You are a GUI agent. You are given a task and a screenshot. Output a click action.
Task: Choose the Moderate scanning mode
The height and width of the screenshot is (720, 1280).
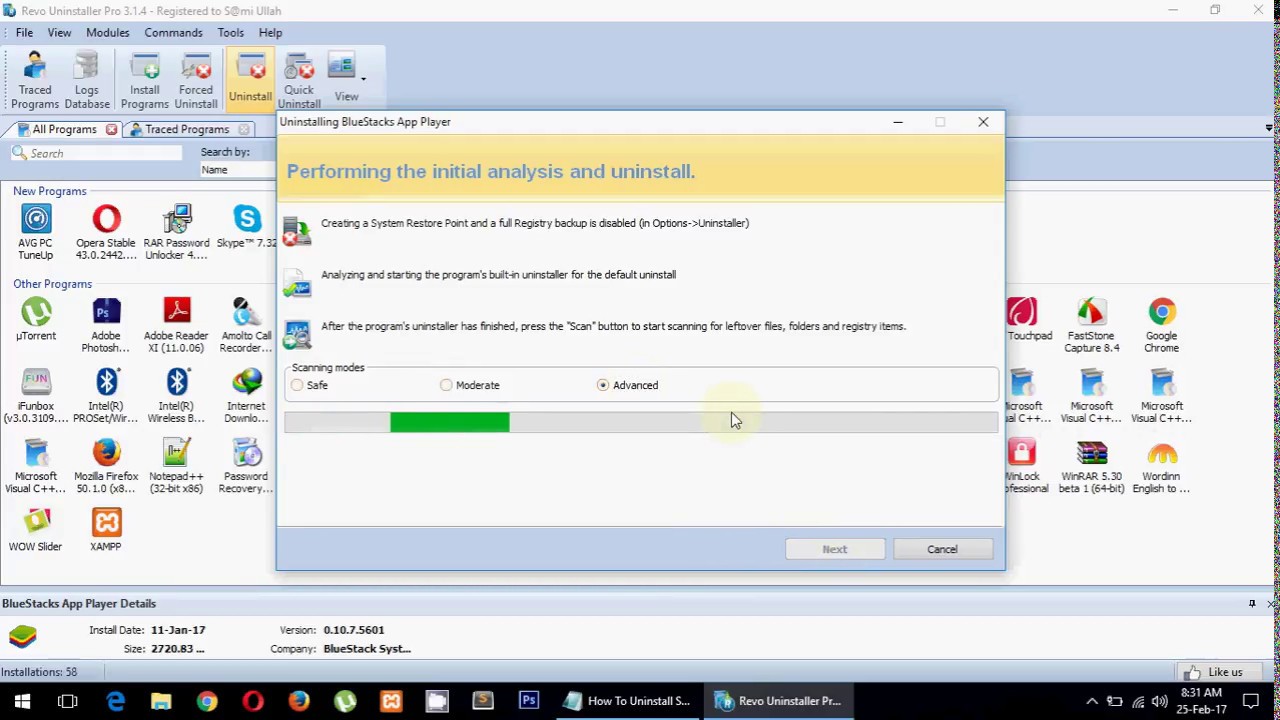tap(446, 385)
